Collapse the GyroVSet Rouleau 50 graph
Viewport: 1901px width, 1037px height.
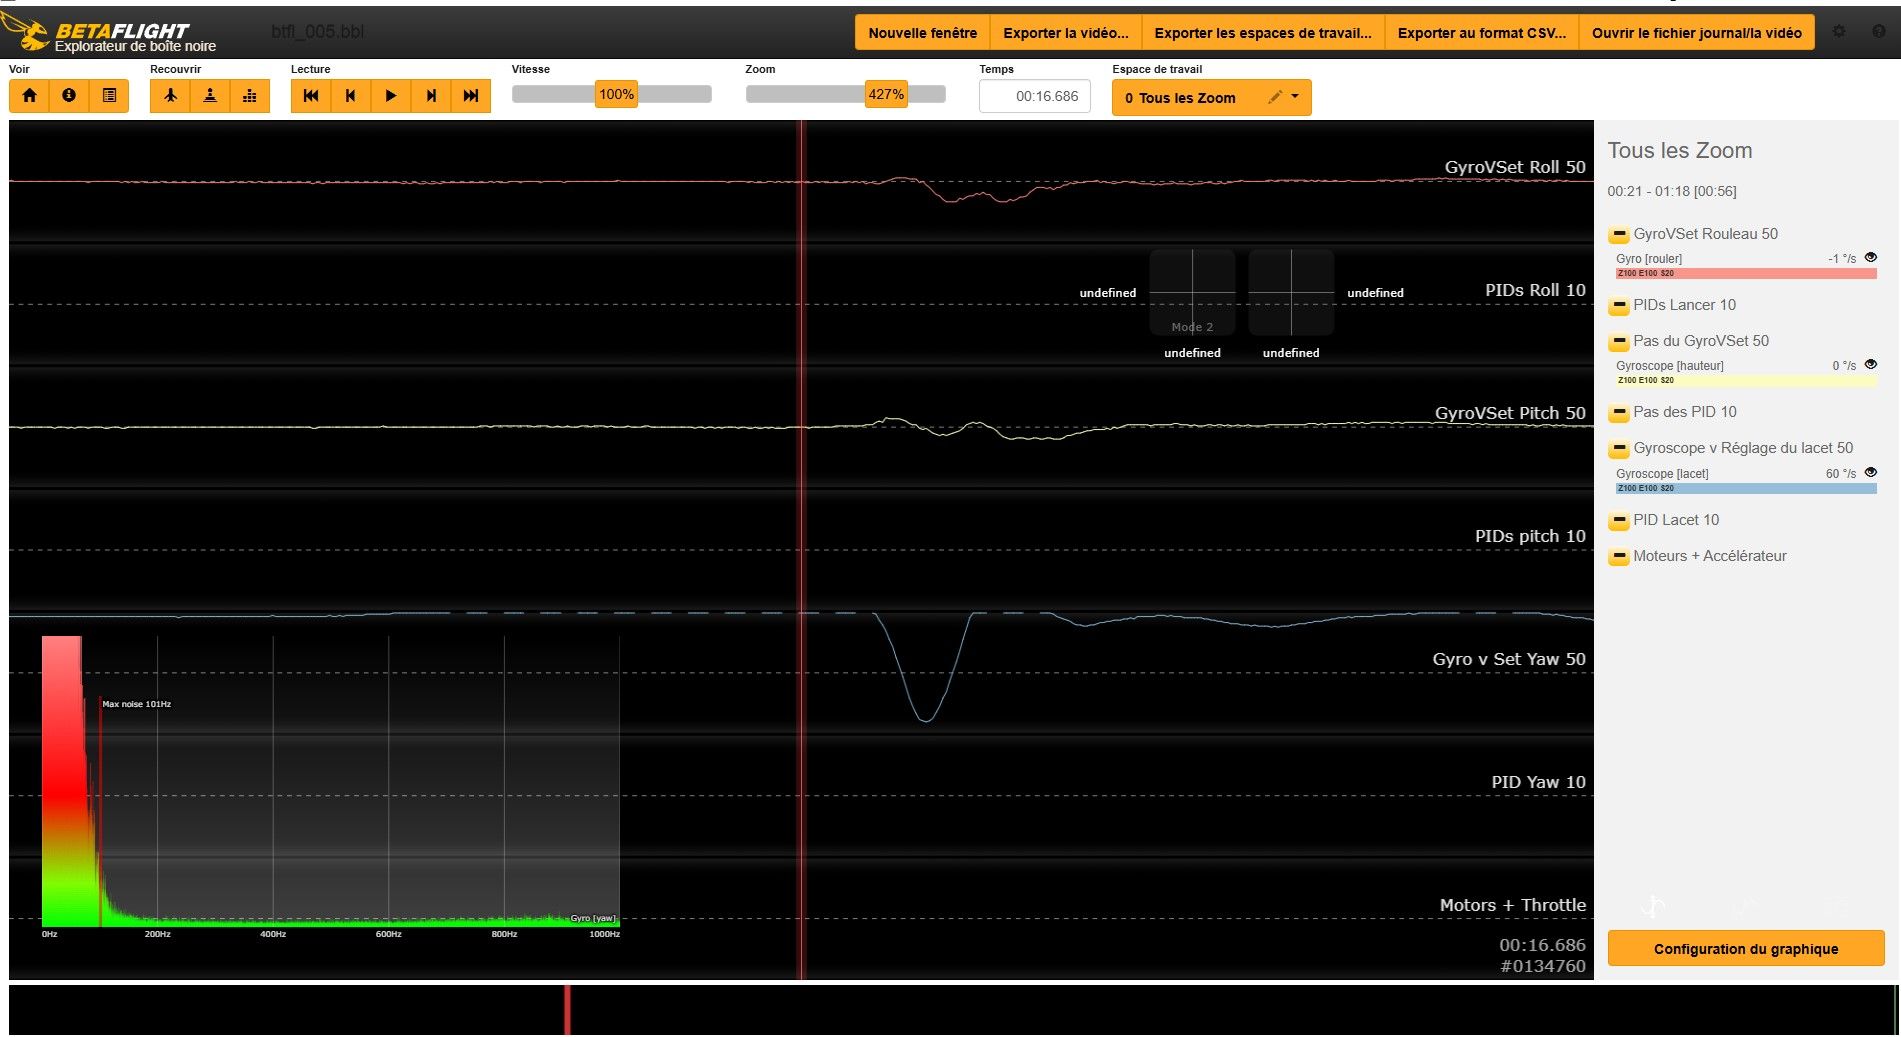(1618, 235)
